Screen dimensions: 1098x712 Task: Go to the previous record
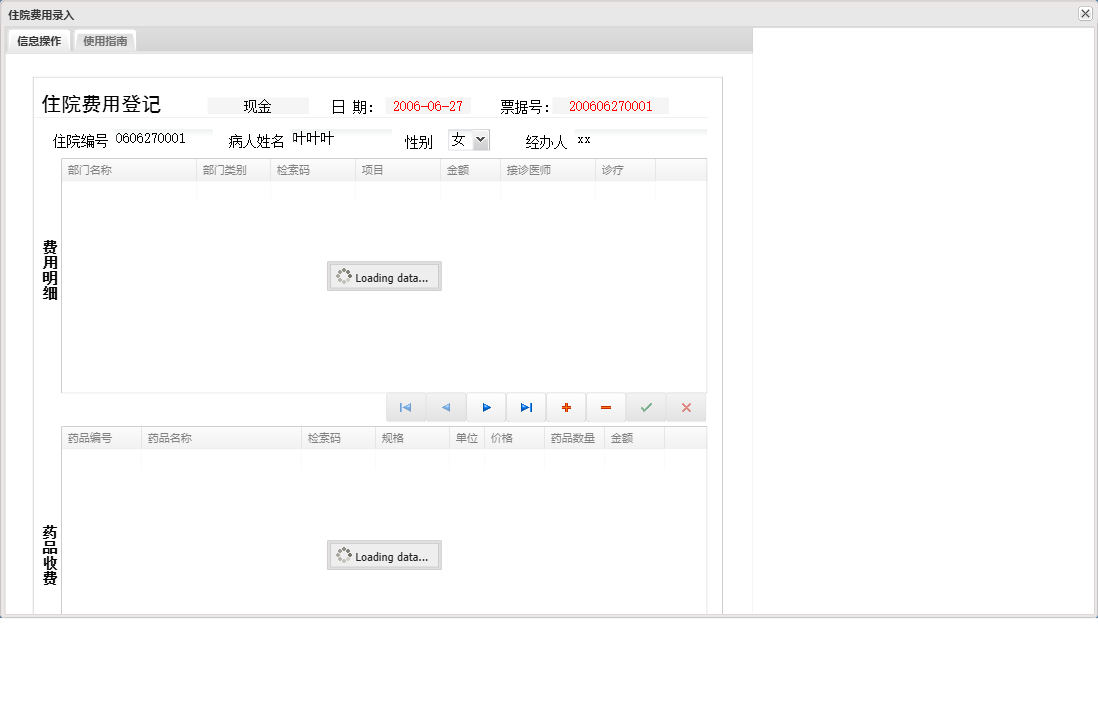pyautogui.click(x=446, y=407)
